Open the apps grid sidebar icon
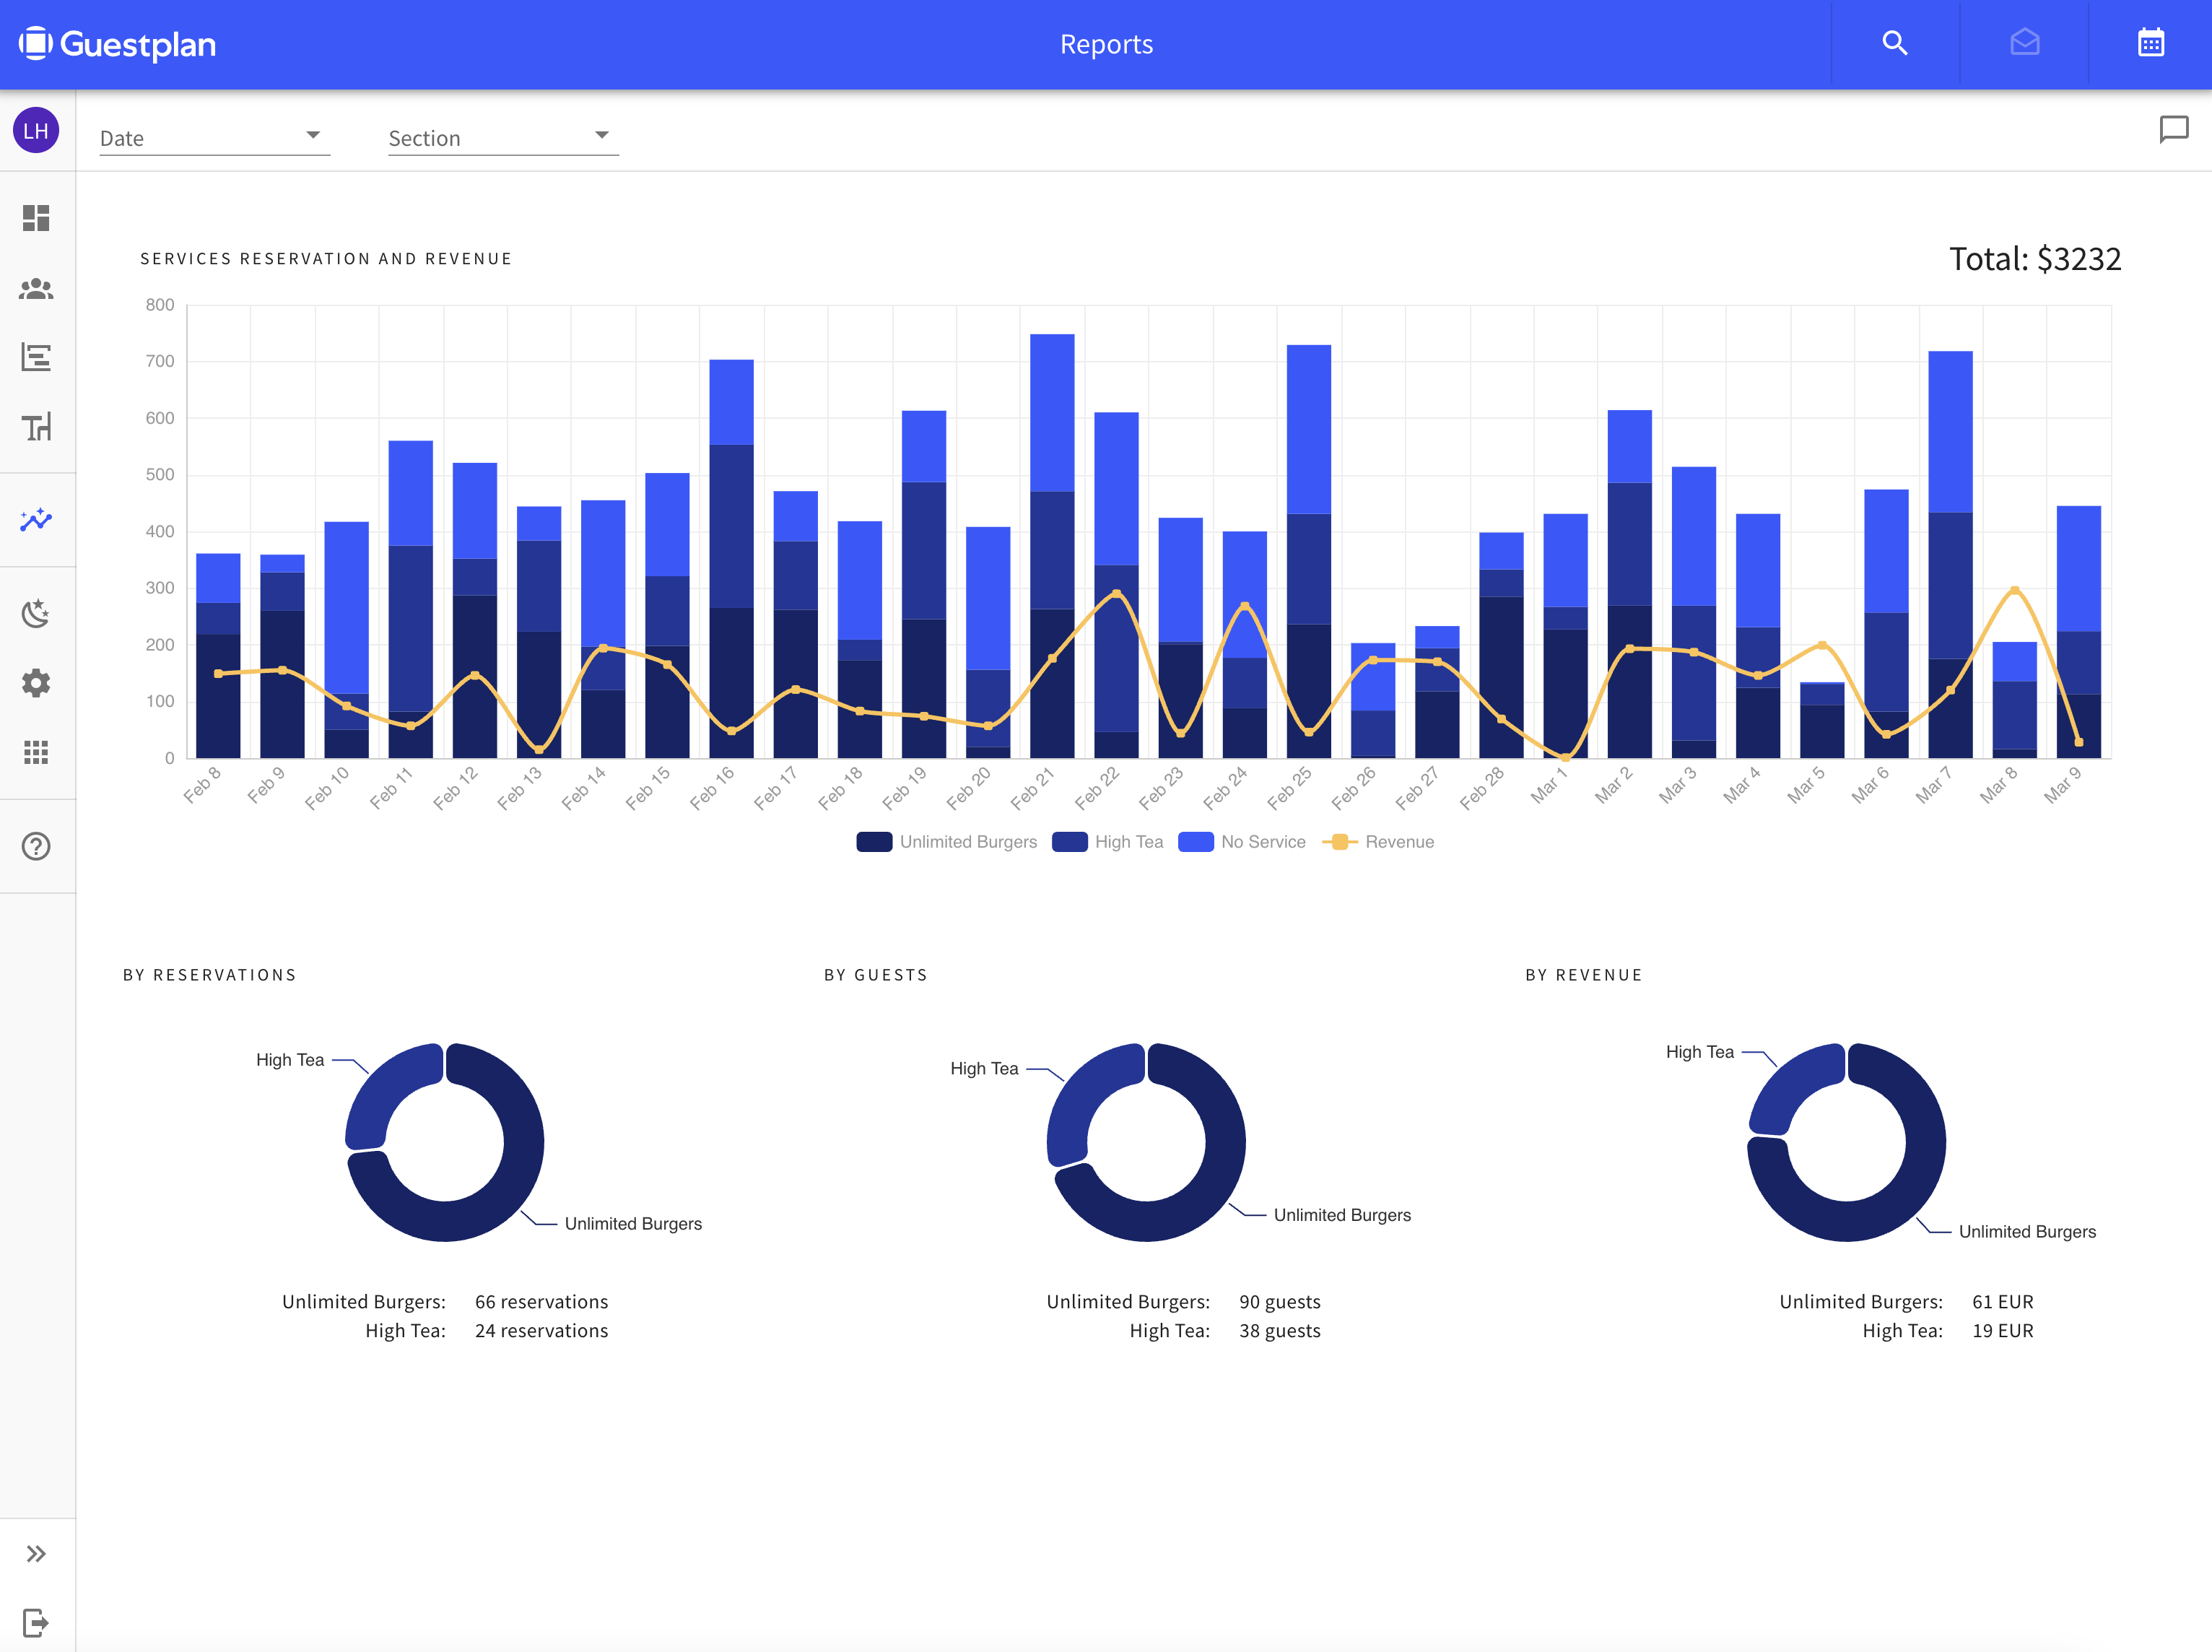Image resolution: width=2212 pixels, height=1652 pixels. click(36, 752)
